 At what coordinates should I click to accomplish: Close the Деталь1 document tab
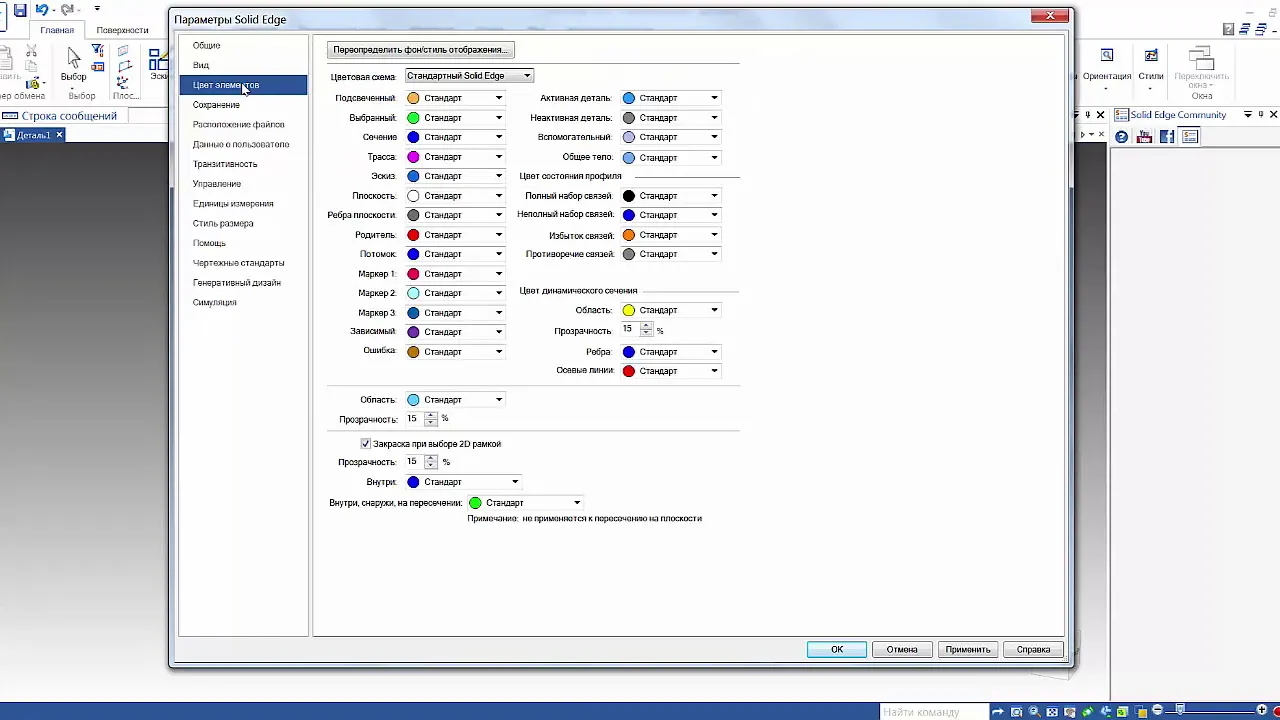(59, 135)
